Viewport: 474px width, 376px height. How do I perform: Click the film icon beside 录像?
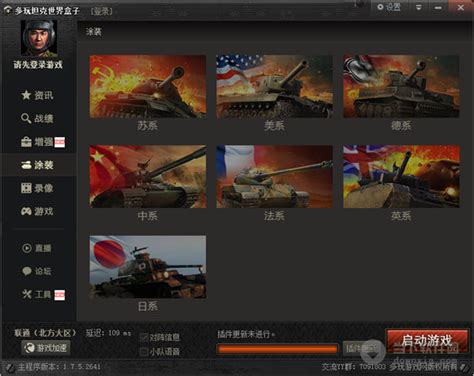(x=26, y=188)
